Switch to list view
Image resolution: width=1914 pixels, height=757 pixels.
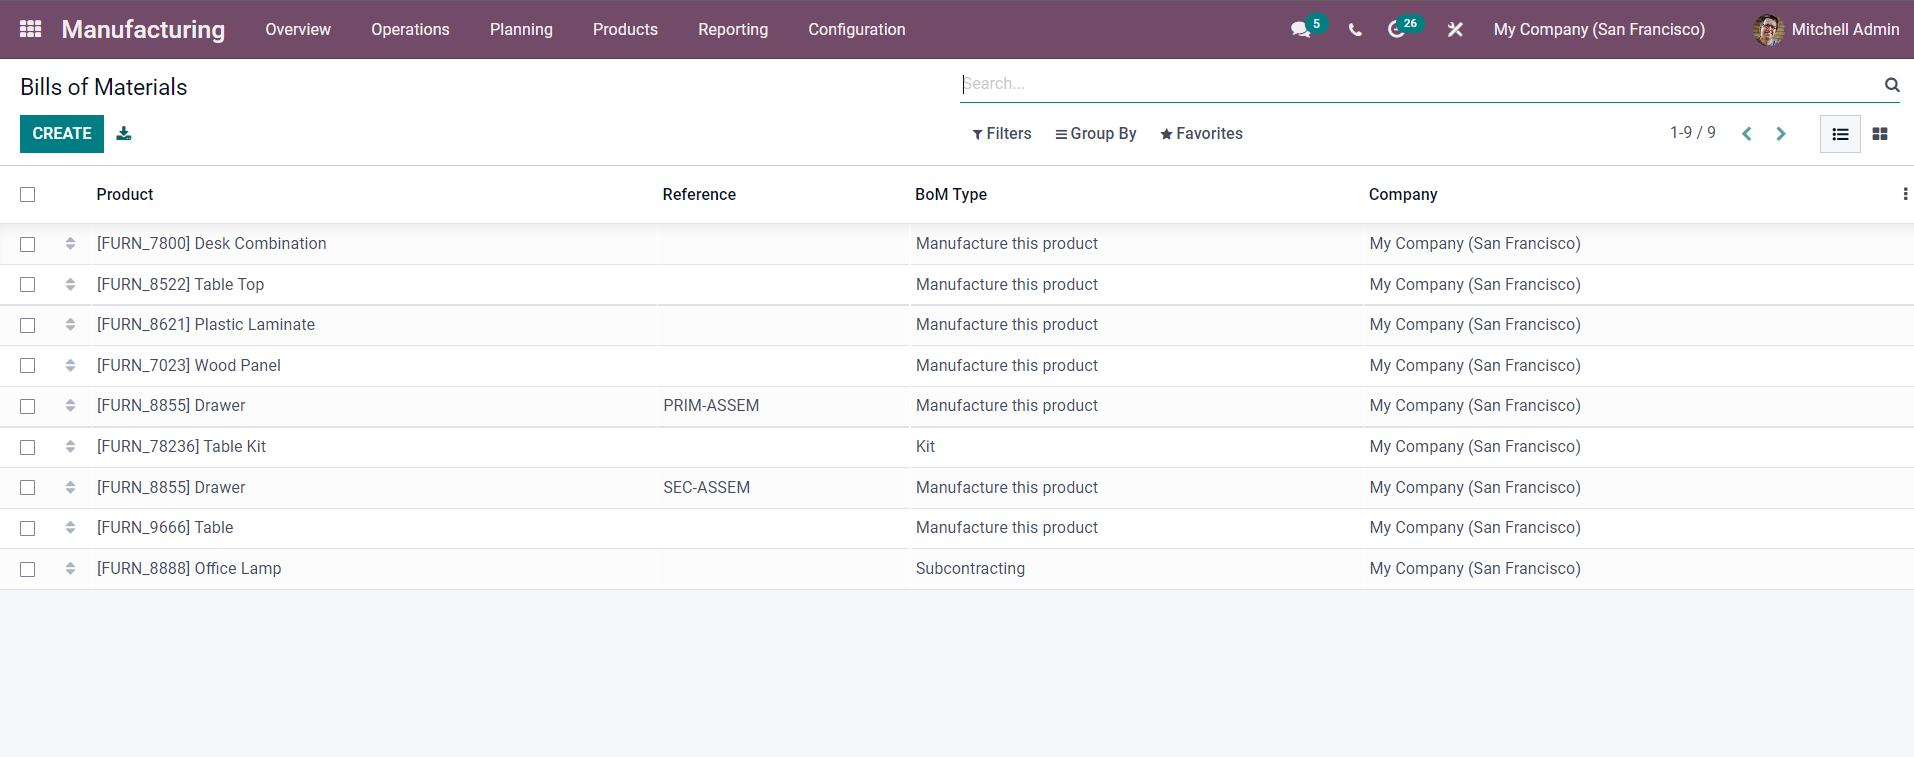pyautogui.click(x=1840, y=134)
